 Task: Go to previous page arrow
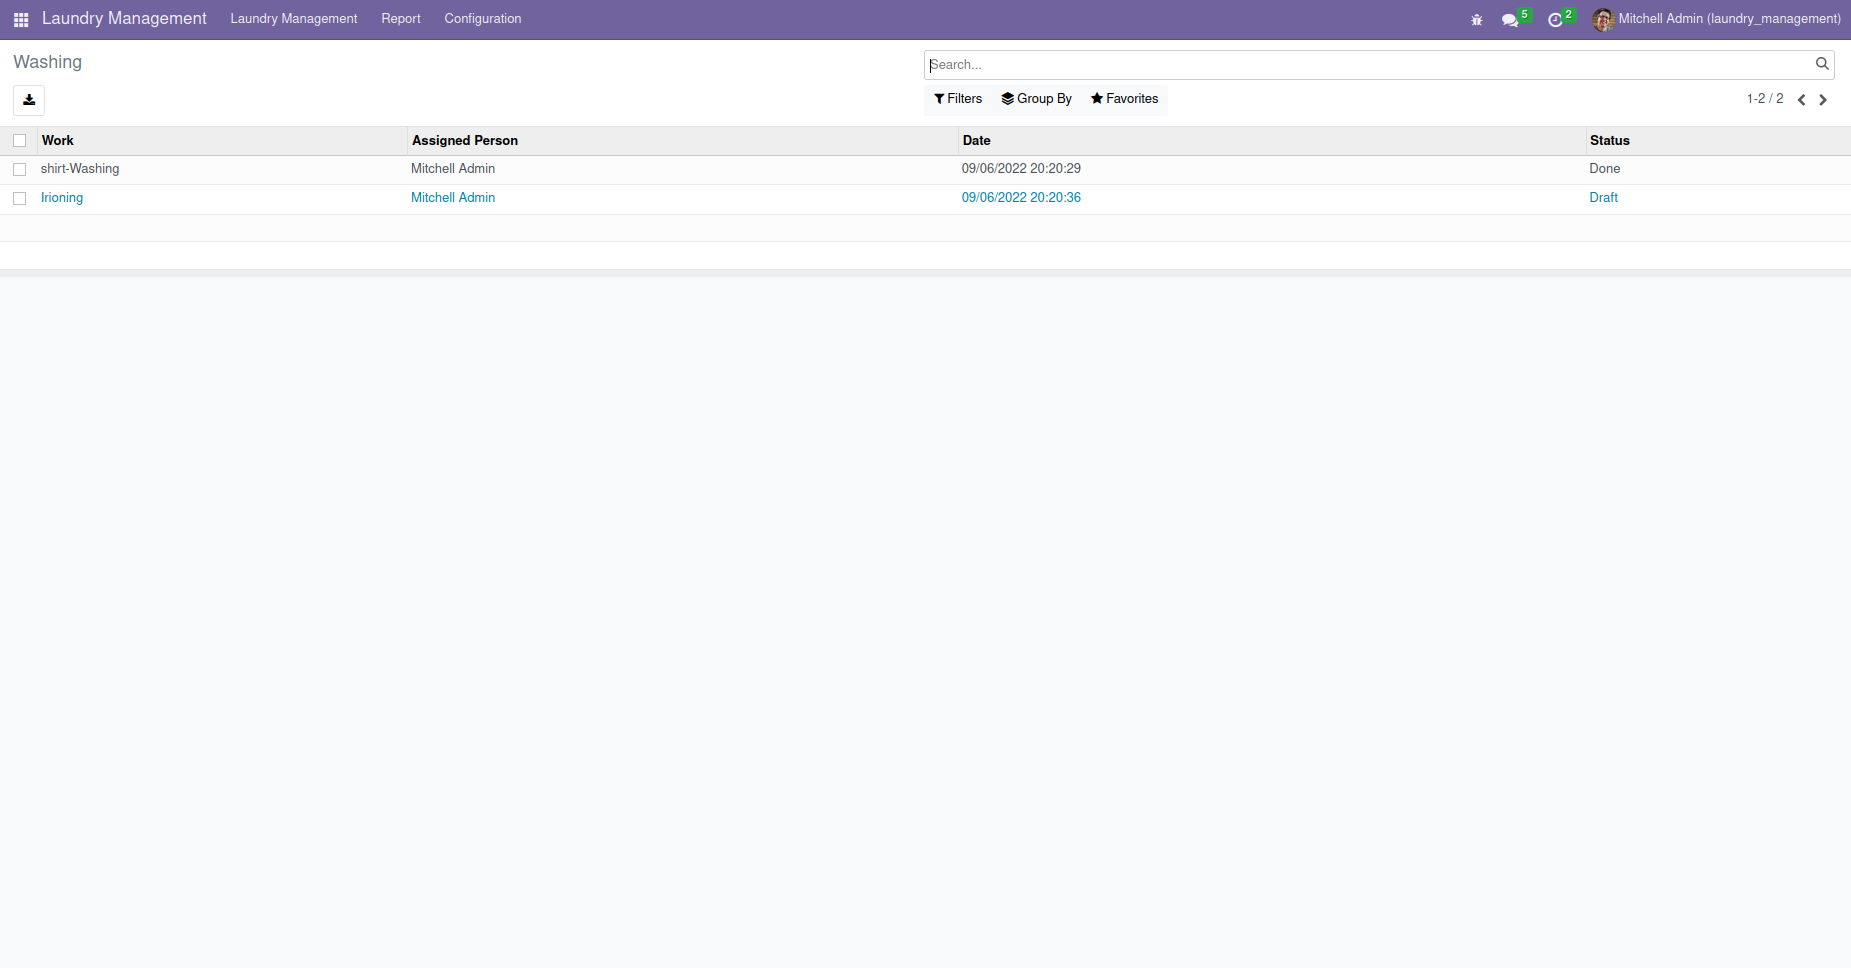point(1802,99)
